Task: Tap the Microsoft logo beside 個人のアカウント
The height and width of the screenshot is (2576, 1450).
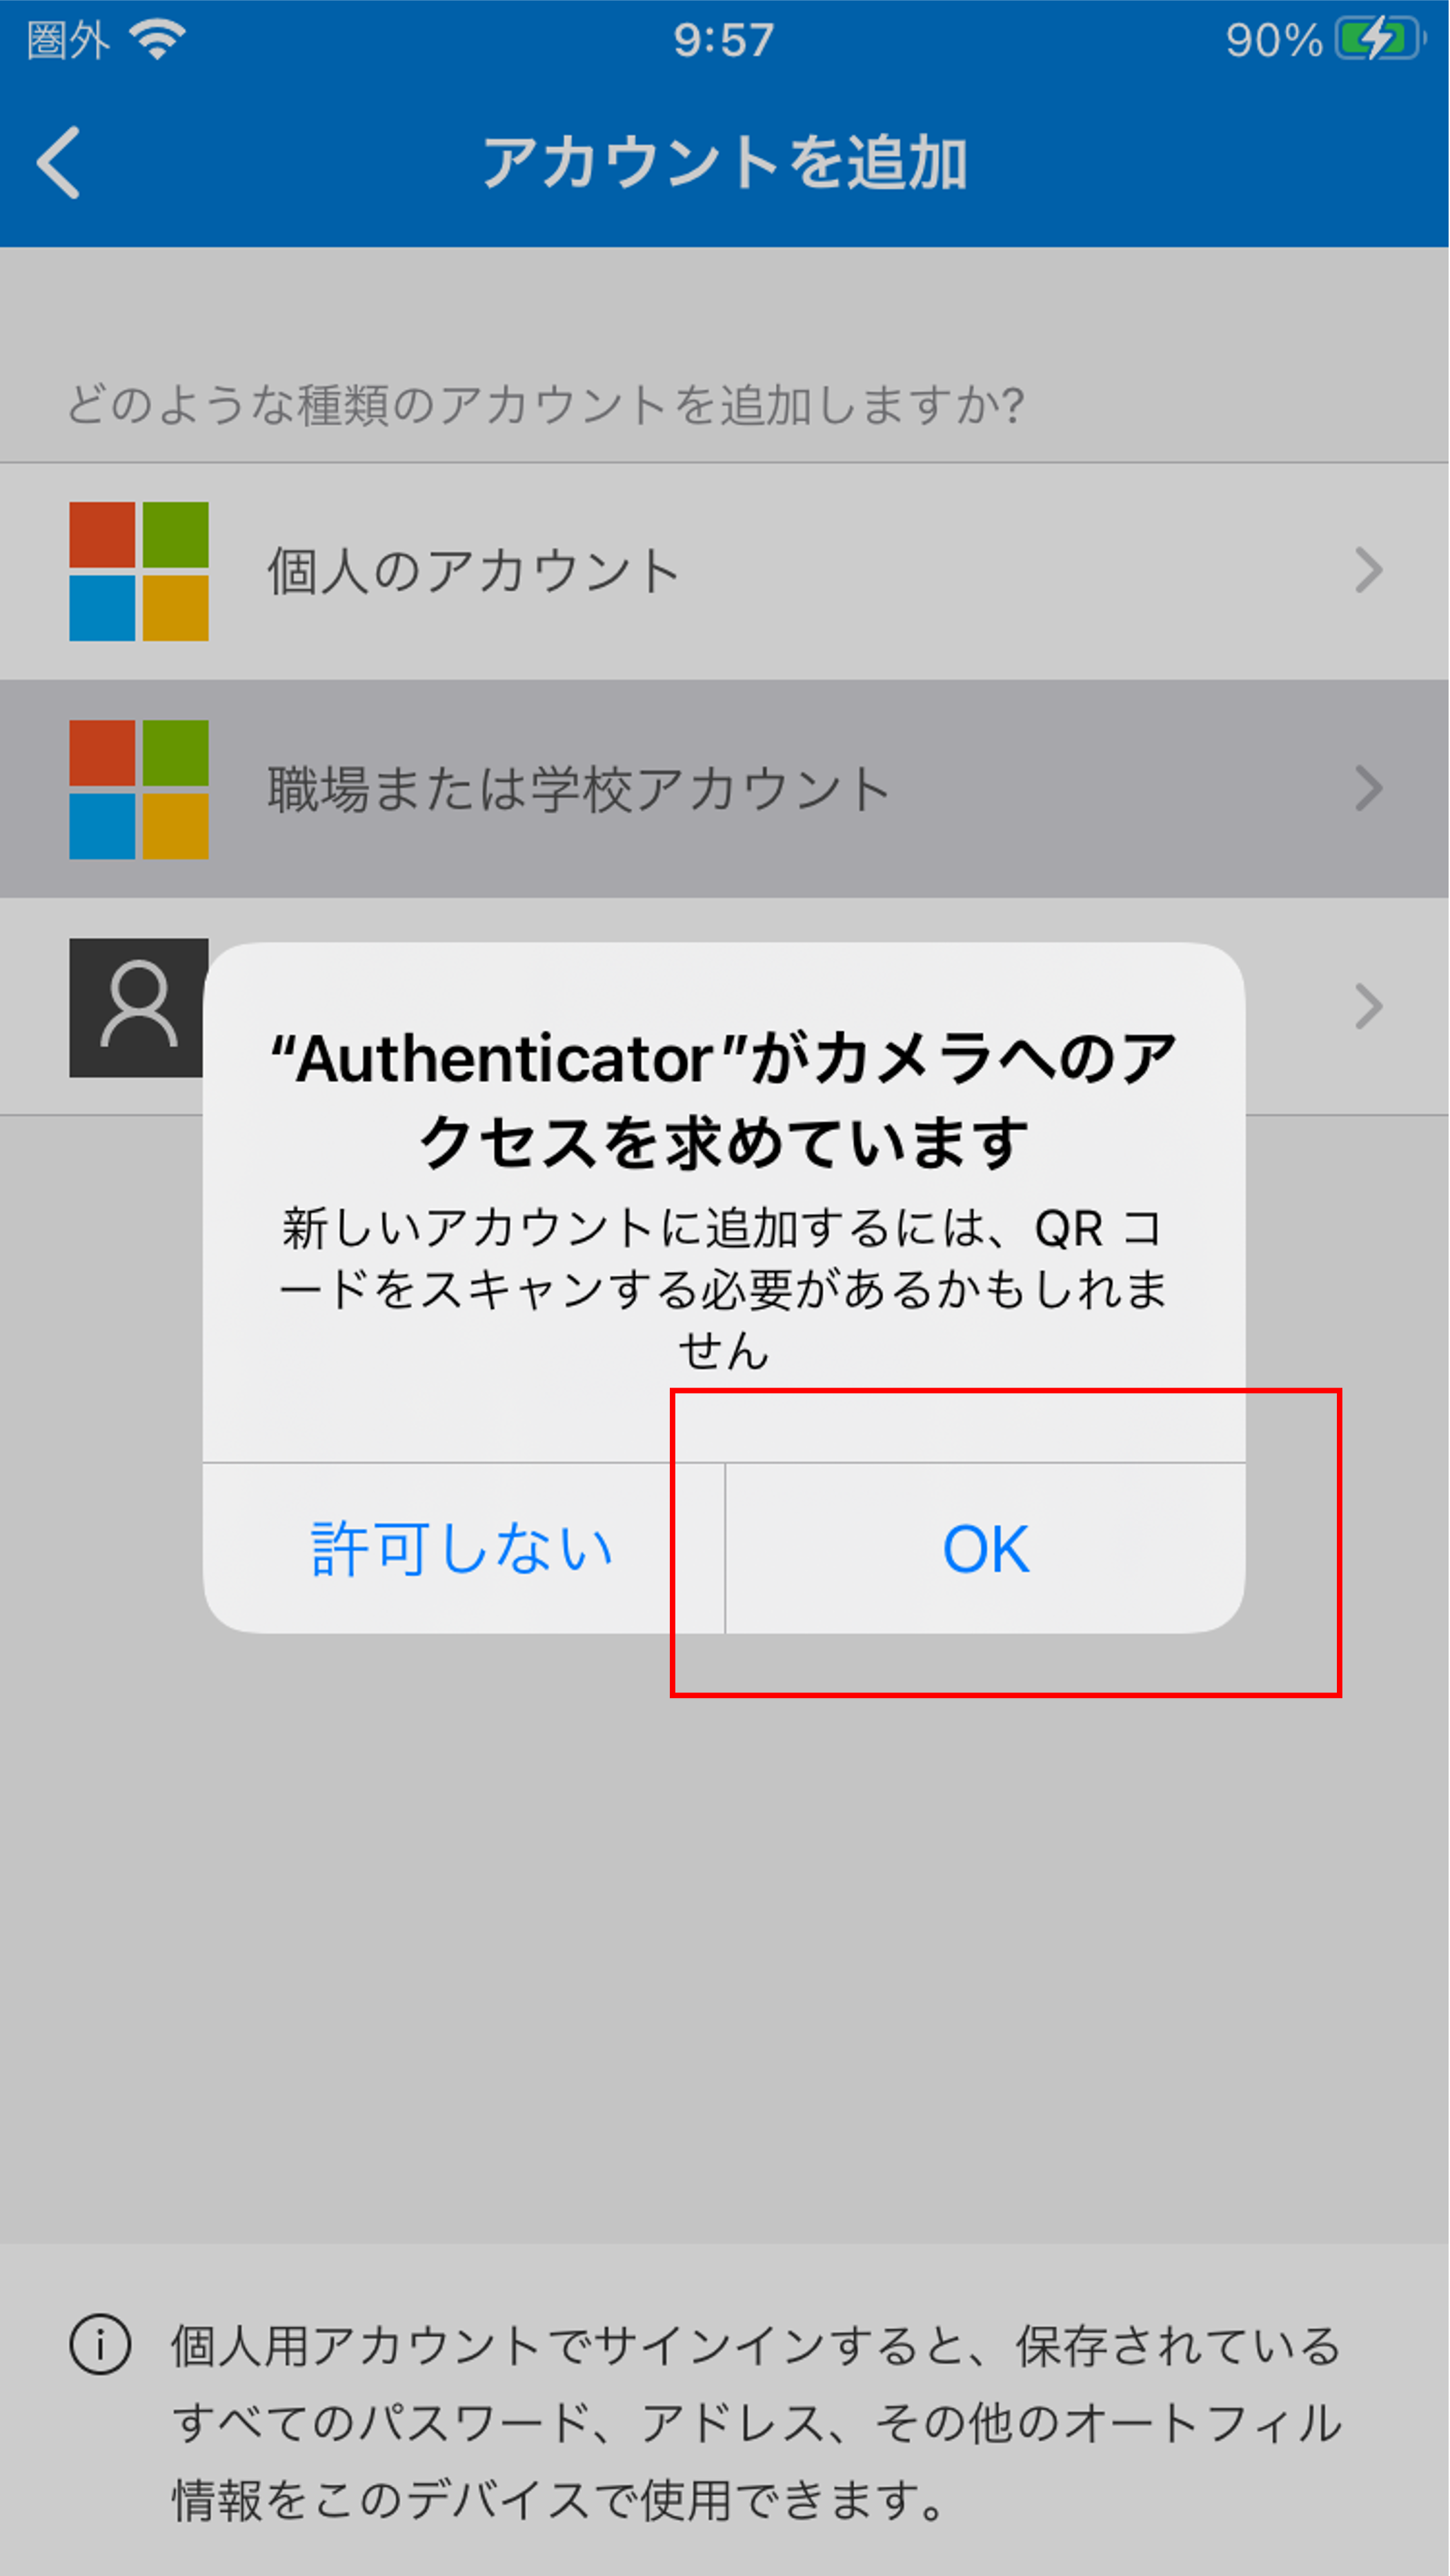Action: point(139,571)
